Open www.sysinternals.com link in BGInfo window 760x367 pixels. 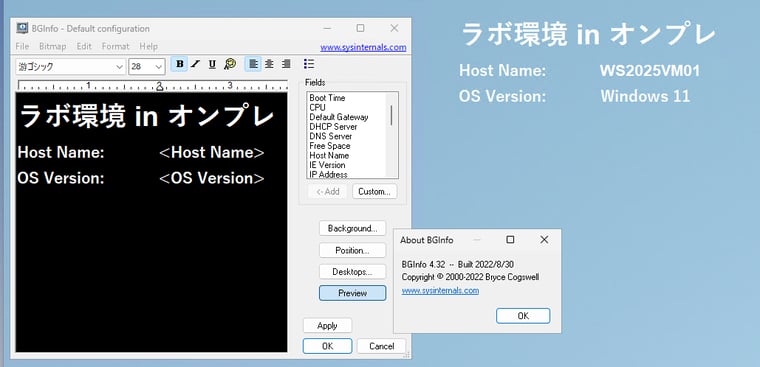(363, 48)
